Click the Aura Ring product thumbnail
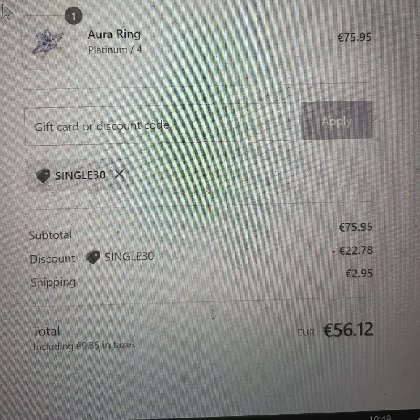 [47, 42]
